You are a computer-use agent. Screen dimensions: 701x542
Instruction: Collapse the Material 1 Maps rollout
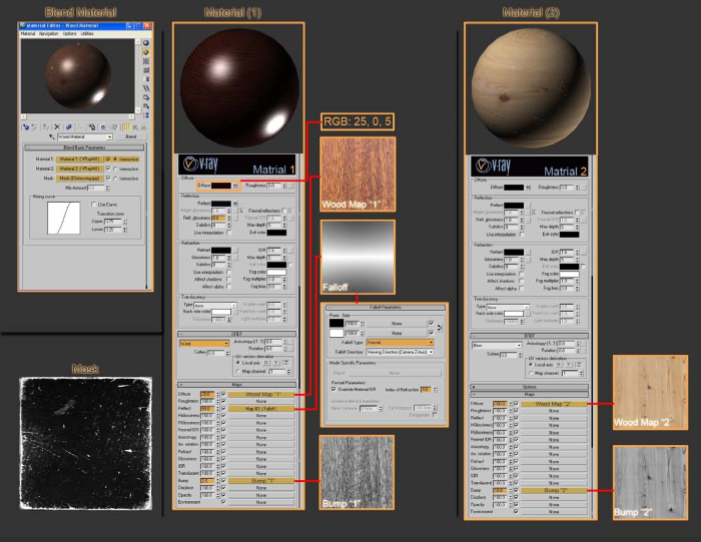237,385
